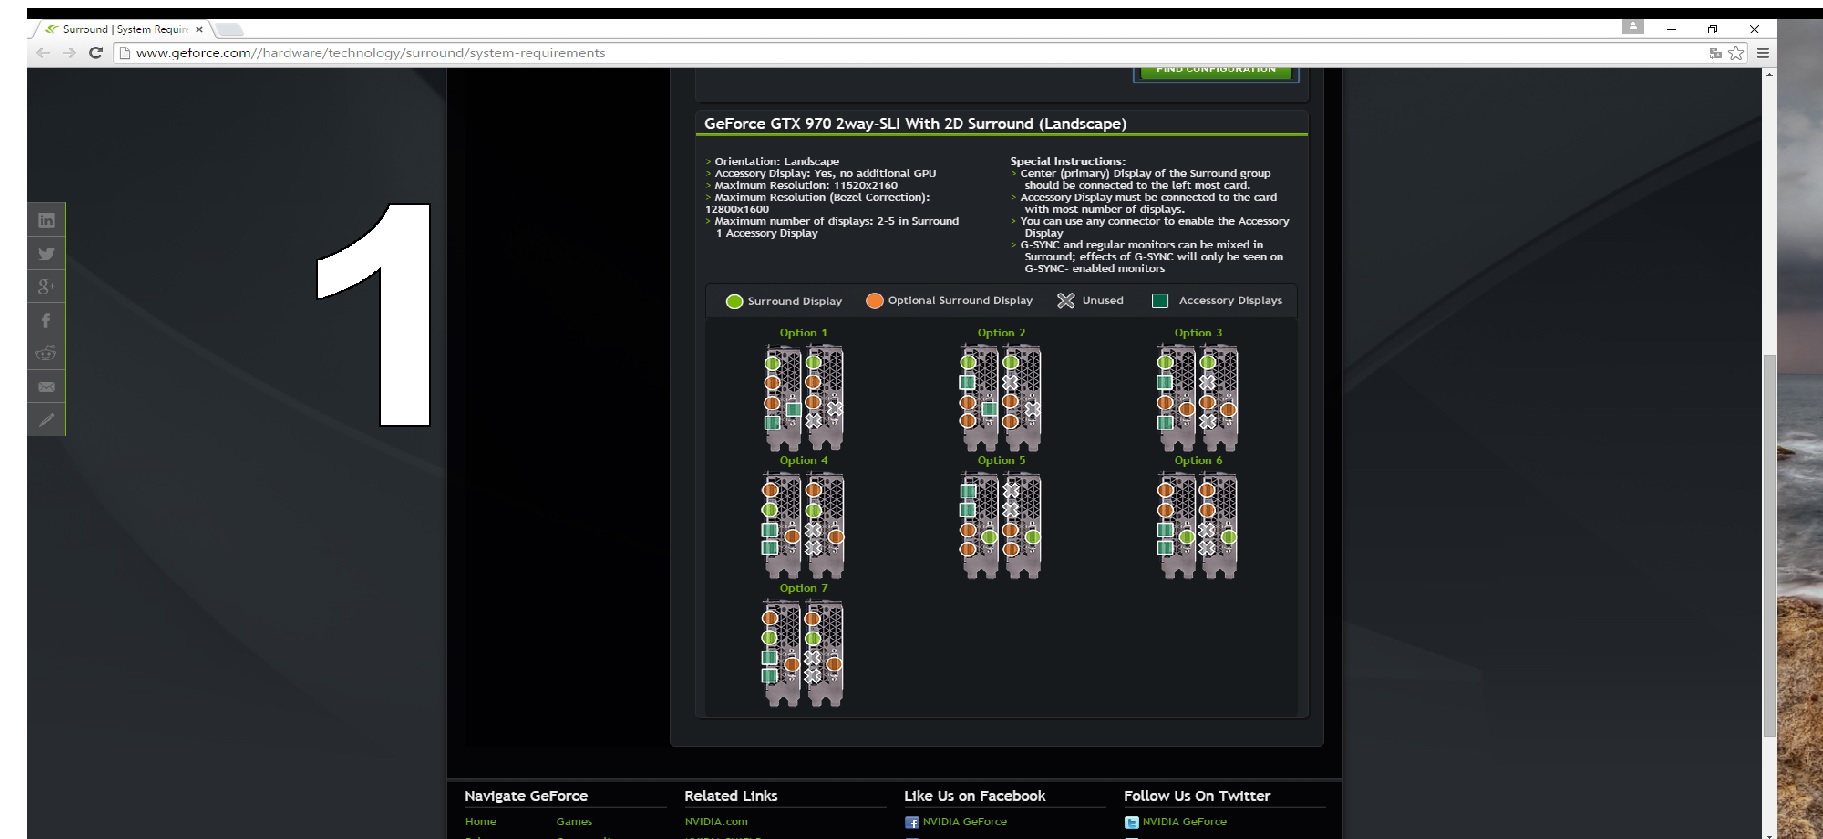
Task: Click the page vertical scrollbar thumb
Action: pyautogui.click(x=1769, y=545)
